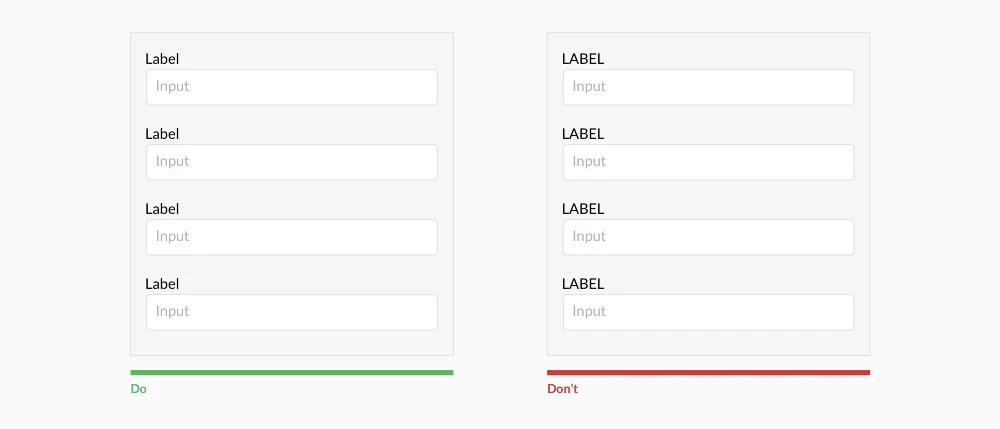Image resolution: width=1000 pixels, height=429 pixels.
Task: Click the red bar under the Don't example
Action: point(708,373)
